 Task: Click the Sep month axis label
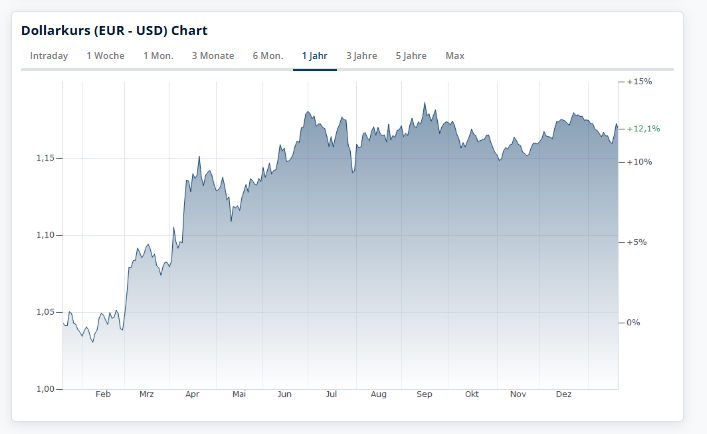pos(424,395)
